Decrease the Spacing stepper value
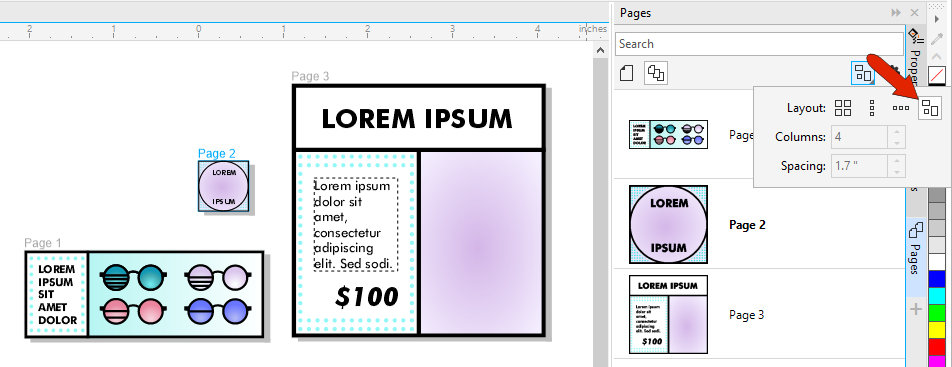 pyautogui.click(x=897, y=171)
